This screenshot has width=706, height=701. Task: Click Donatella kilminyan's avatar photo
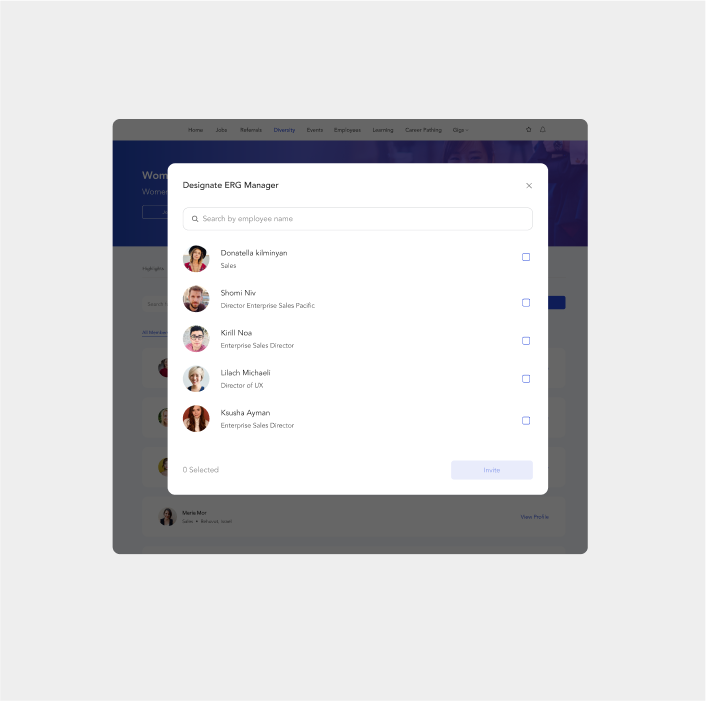[196, 259]
